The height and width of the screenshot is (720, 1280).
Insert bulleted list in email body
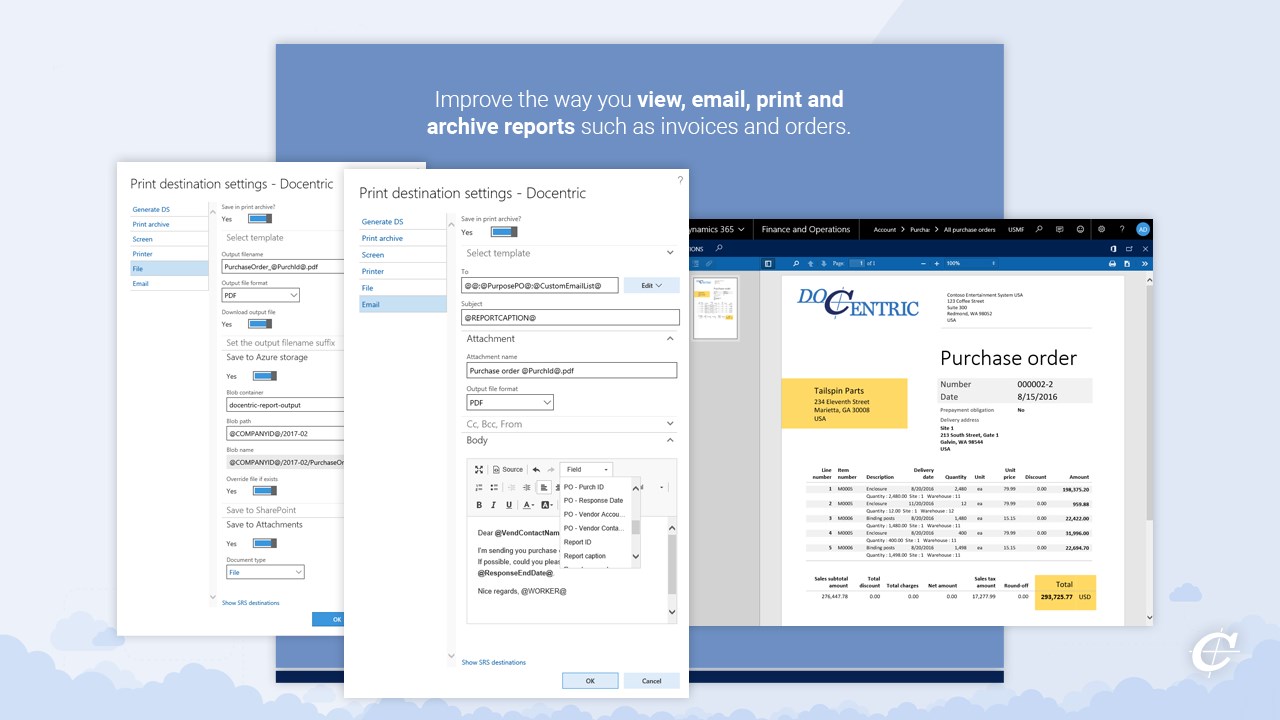pos(494,487)
